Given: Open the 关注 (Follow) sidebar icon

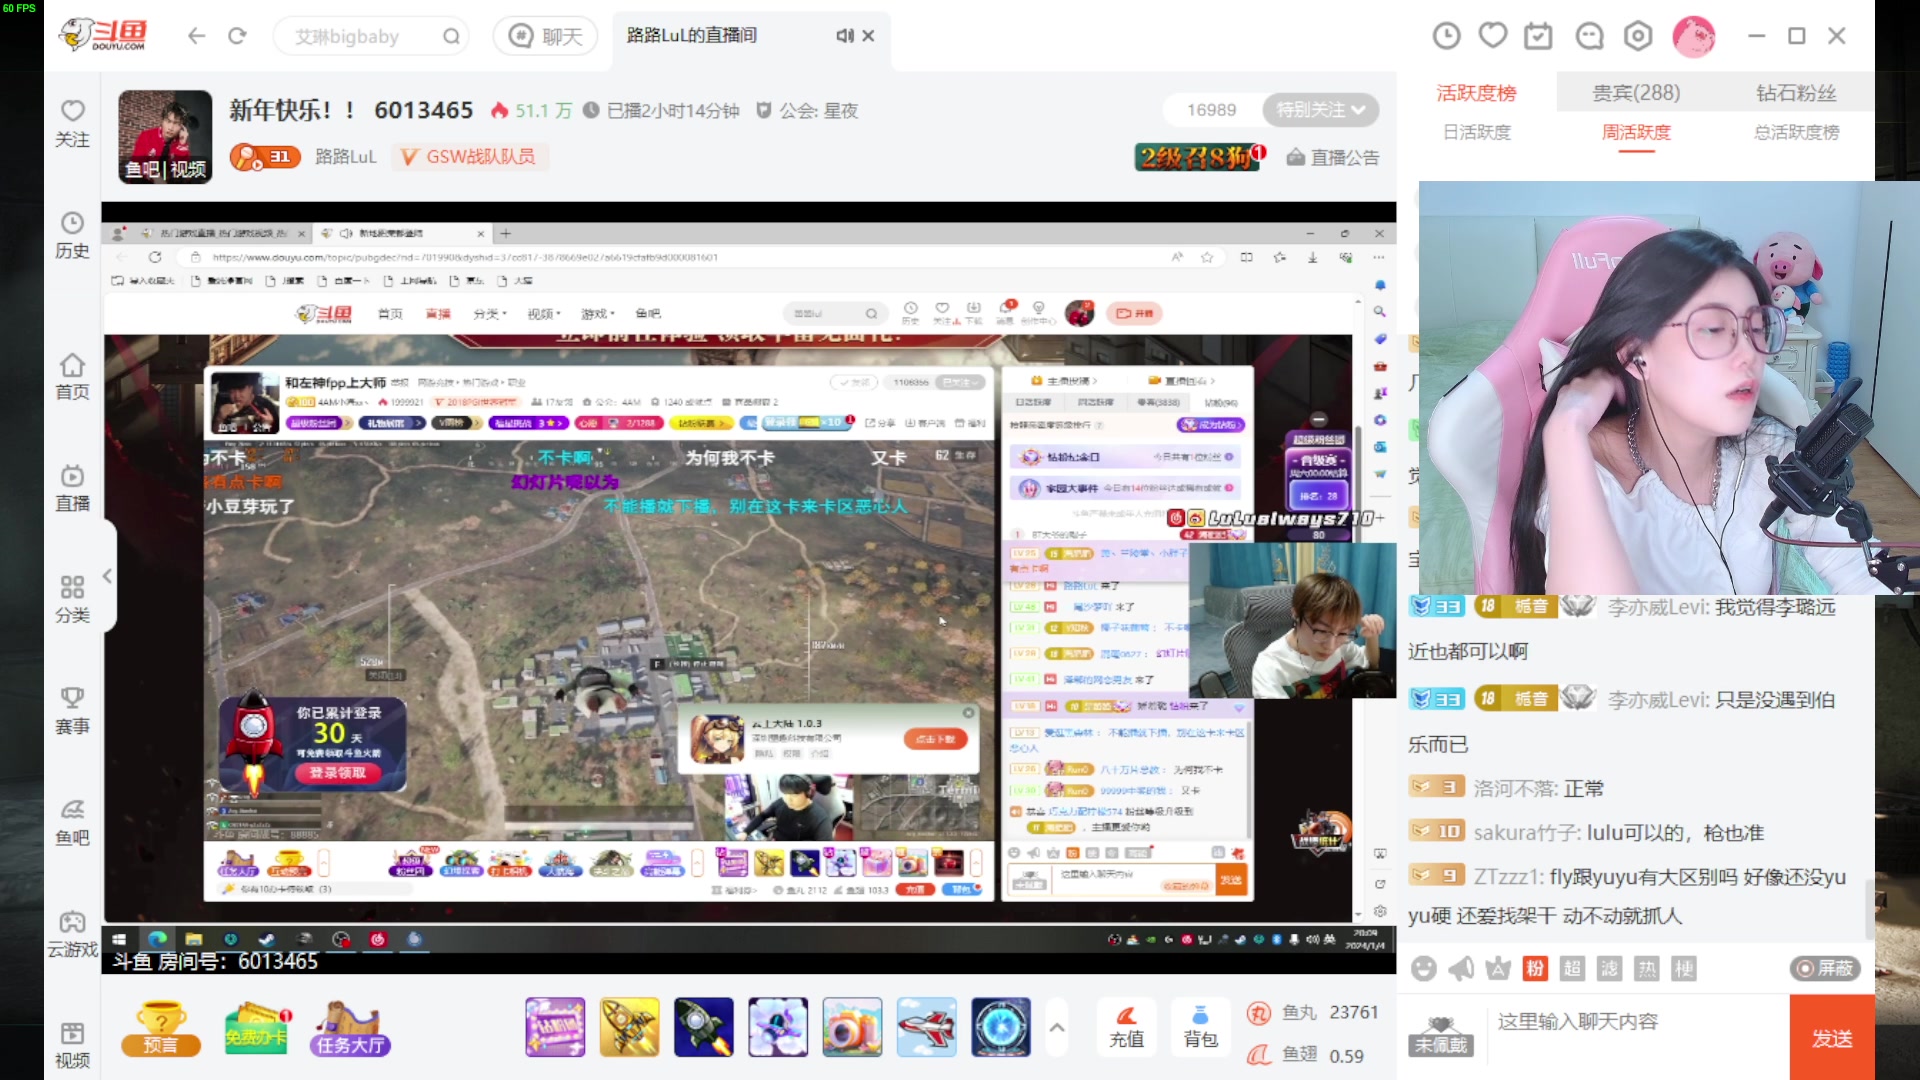Looking at the screenshot, I should [x=72, y=123].
